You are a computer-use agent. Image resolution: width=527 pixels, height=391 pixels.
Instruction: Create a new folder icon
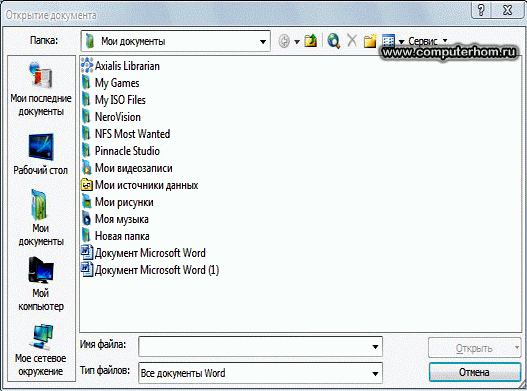pos(370,41)
